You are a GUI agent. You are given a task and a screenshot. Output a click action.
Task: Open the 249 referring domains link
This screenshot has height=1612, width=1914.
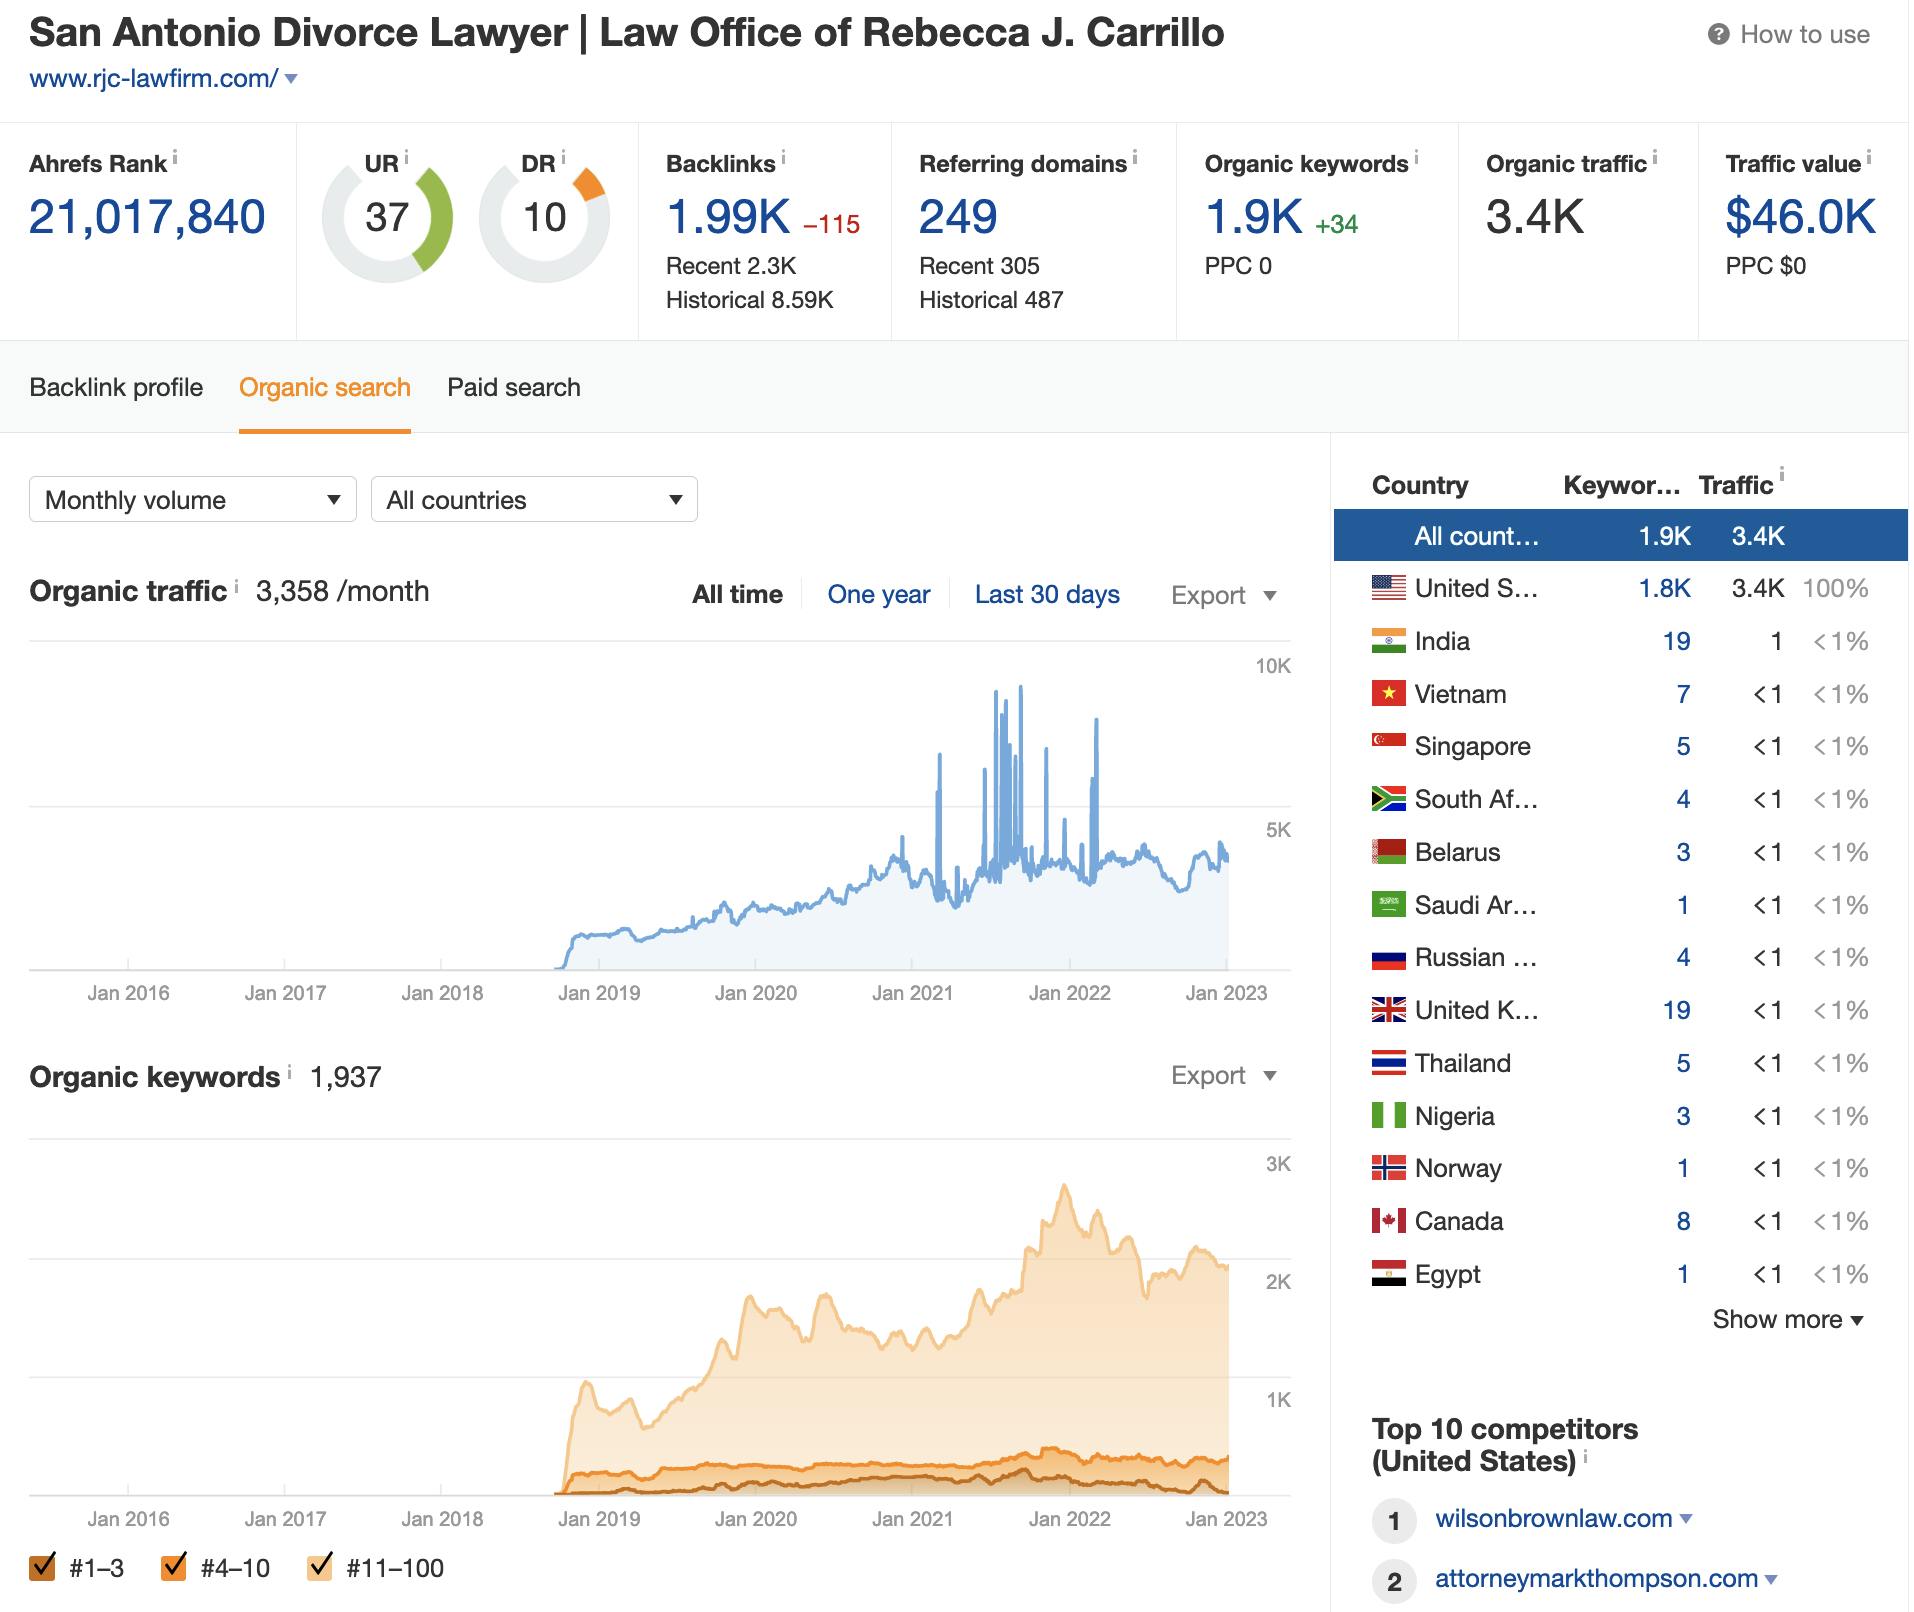(x=958, y=217)
